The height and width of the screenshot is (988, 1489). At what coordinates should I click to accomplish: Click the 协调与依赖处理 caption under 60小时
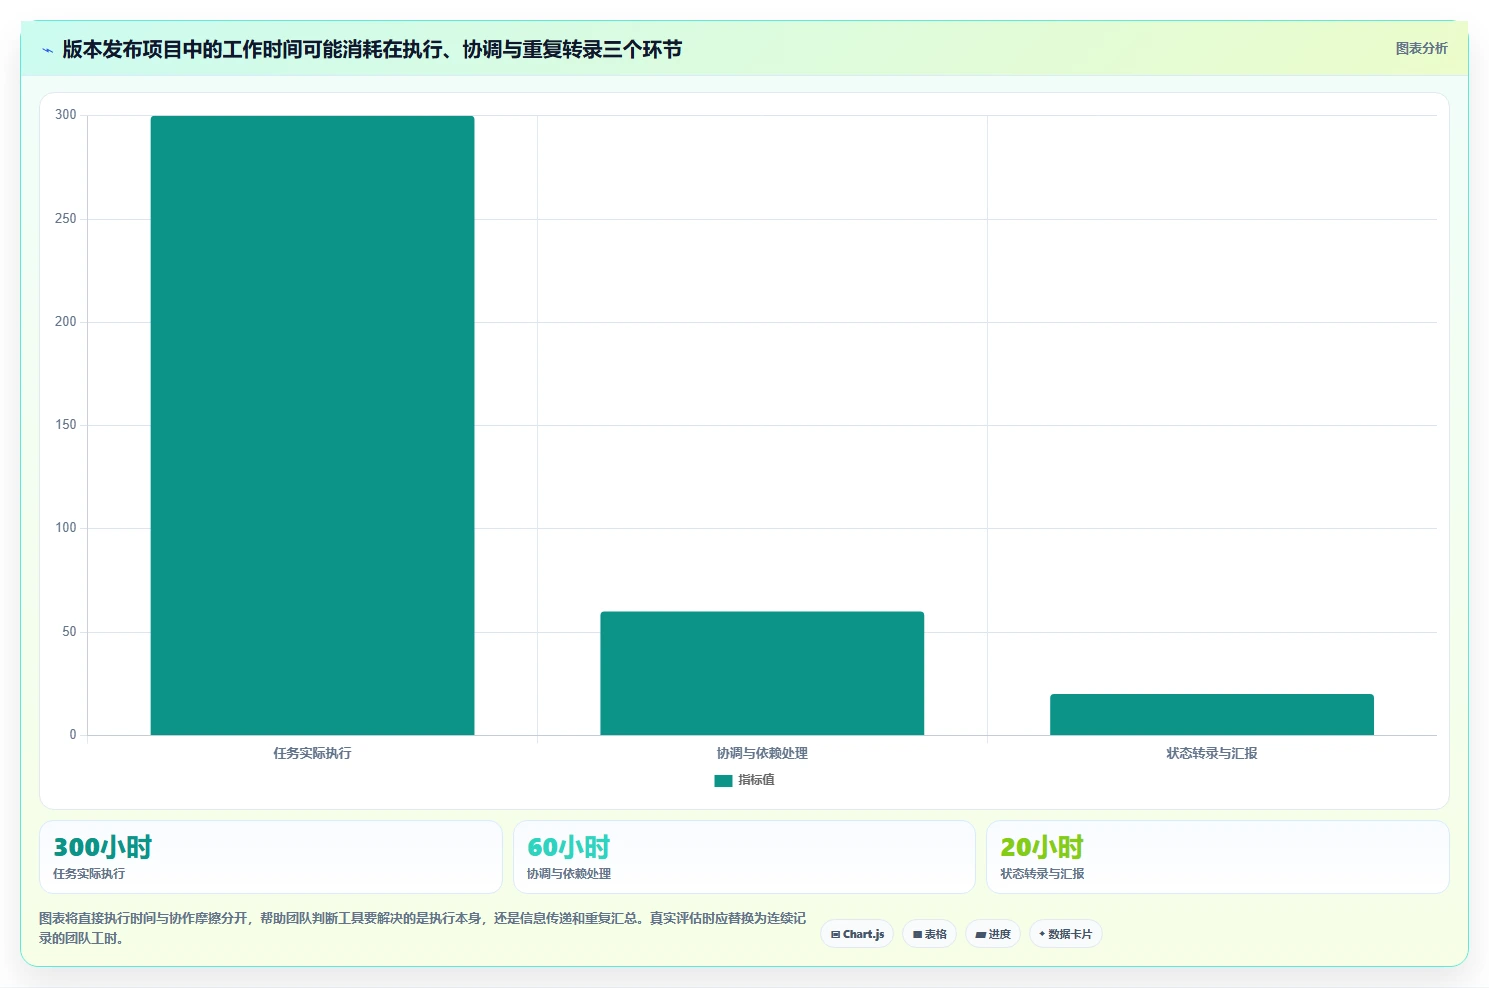pos(569,874)
